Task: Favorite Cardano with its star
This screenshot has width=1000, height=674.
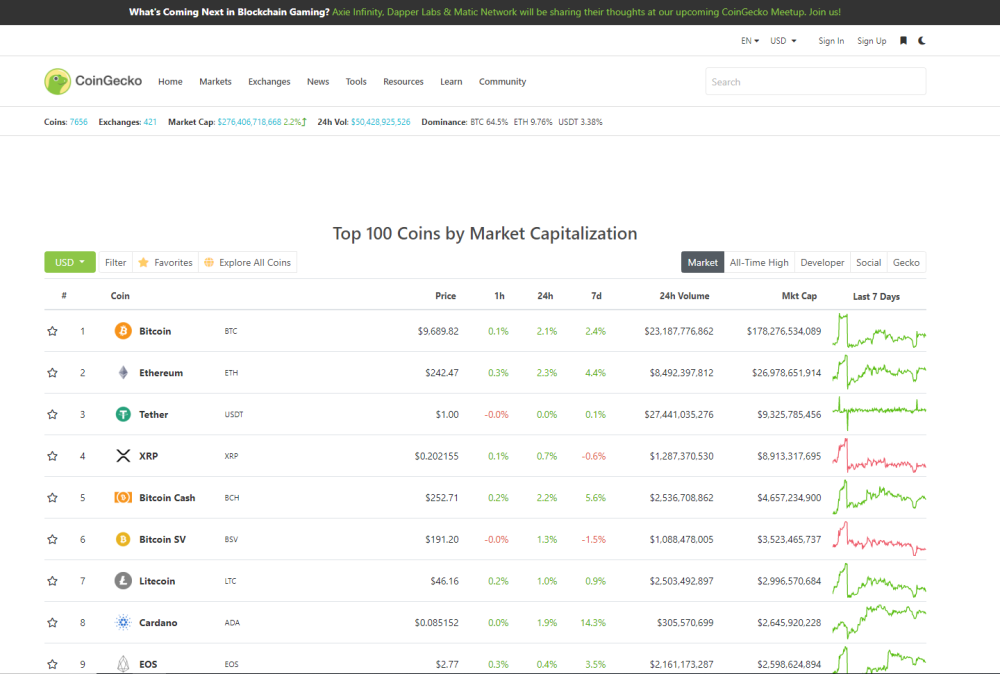Action: tap(52, 622)
